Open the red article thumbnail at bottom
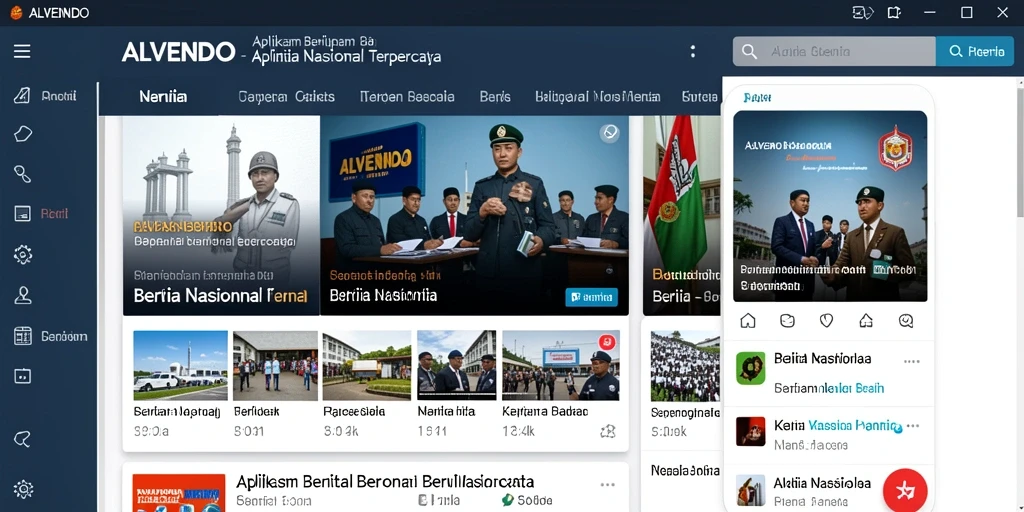The image size is (1024, 512). pyautogui.click(x=179, y=493)
